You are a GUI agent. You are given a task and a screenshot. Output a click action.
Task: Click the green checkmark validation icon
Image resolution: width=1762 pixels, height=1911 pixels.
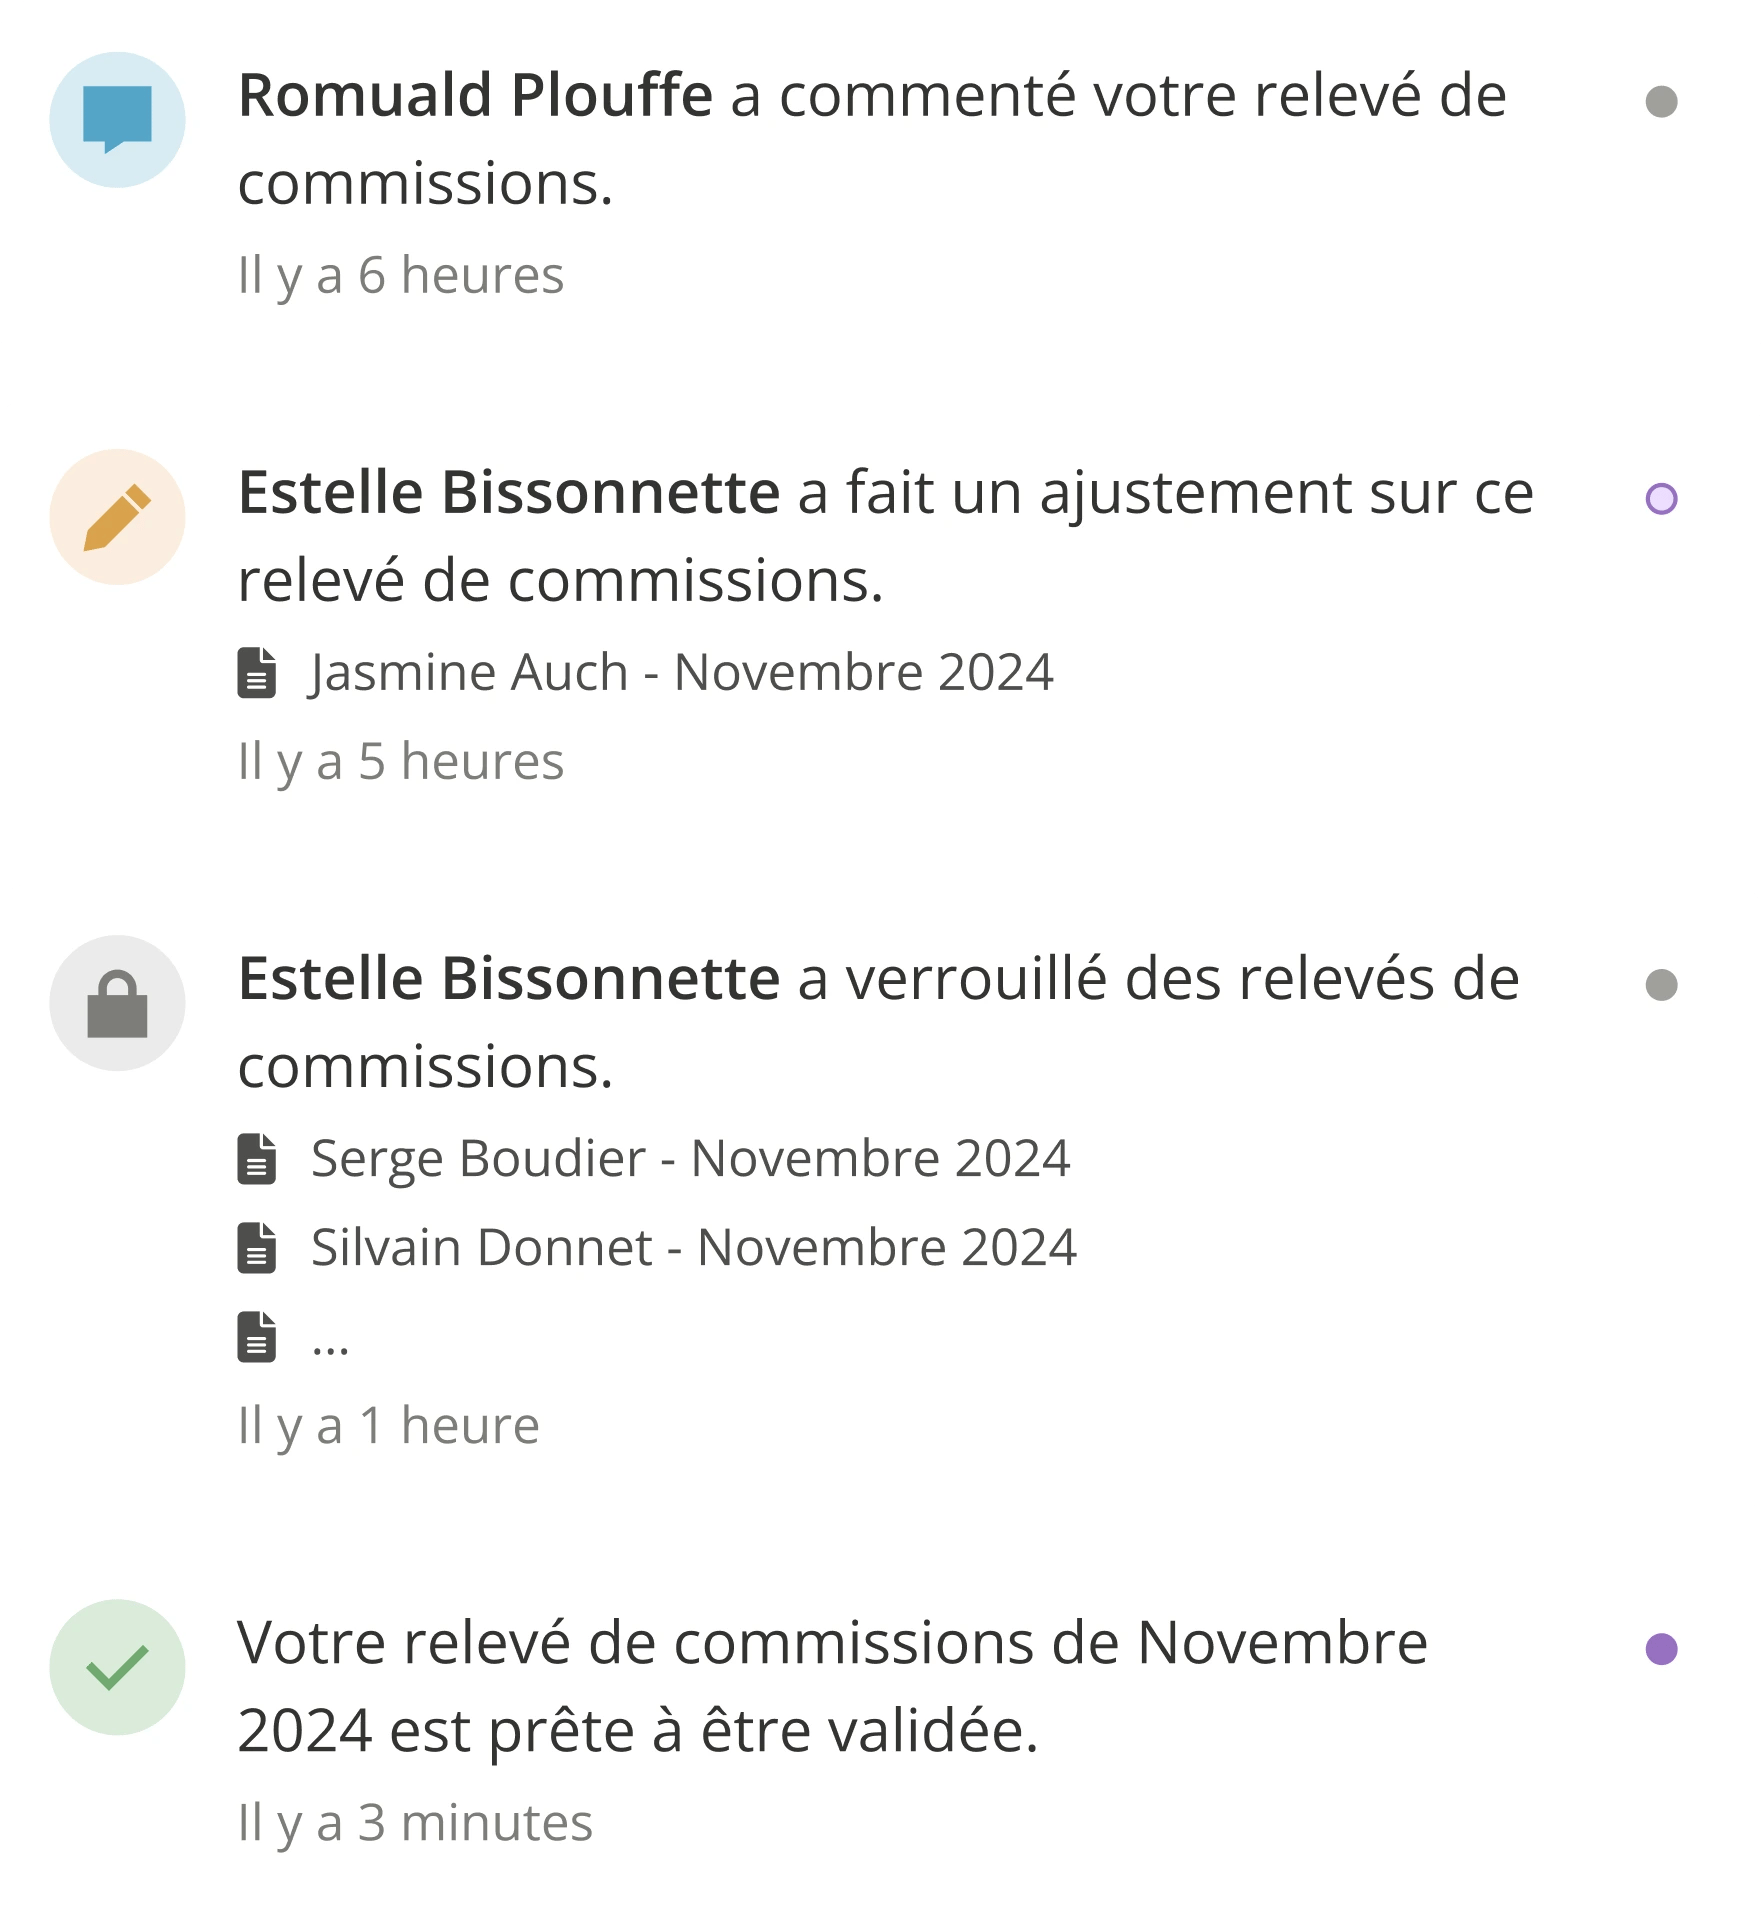117,1667
